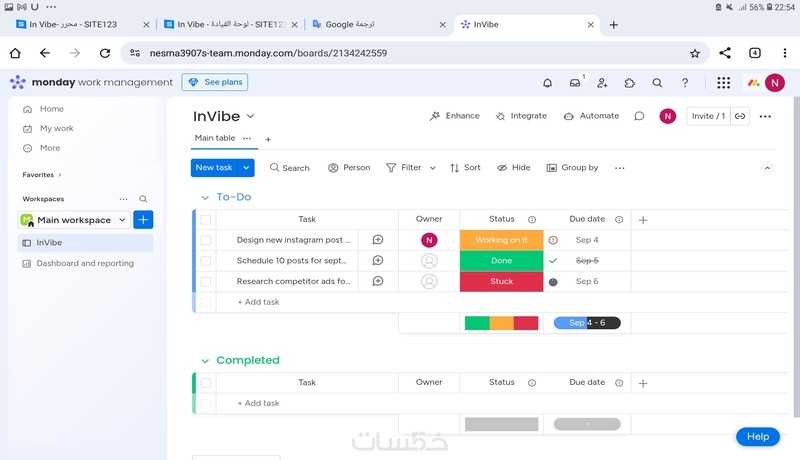
Task: Go to the browser home page
Action: 15,53
